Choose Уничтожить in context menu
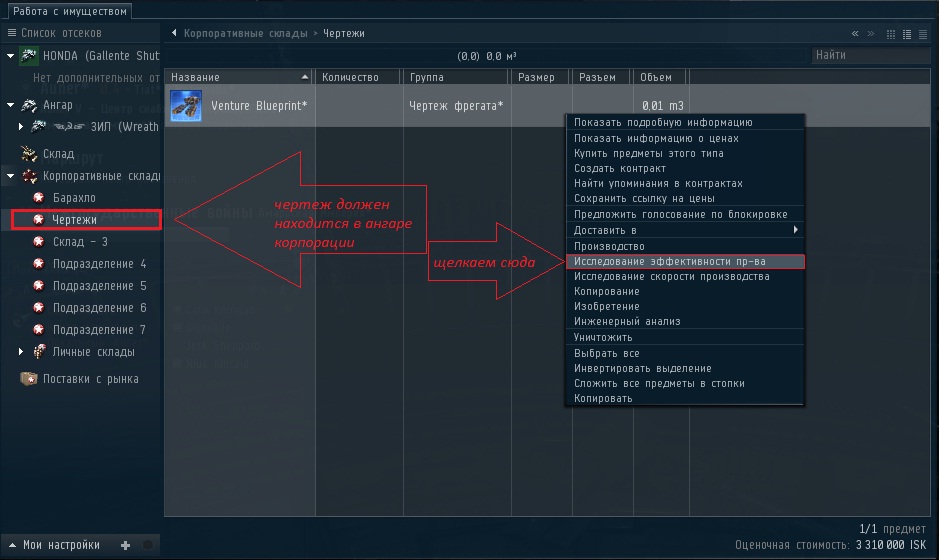The height and width of the screenshot is (560, 939). pos(684,337)
